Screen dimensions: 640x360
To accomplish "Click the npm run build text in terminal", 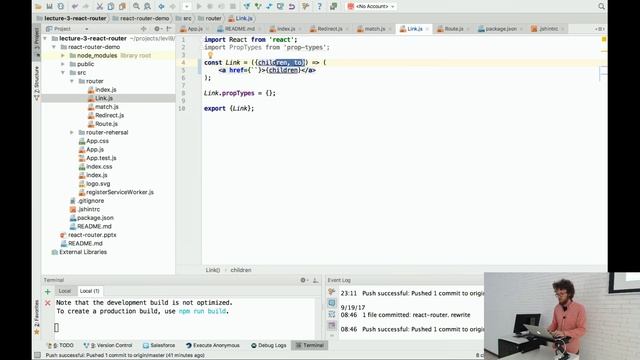I will coord(202,311).
